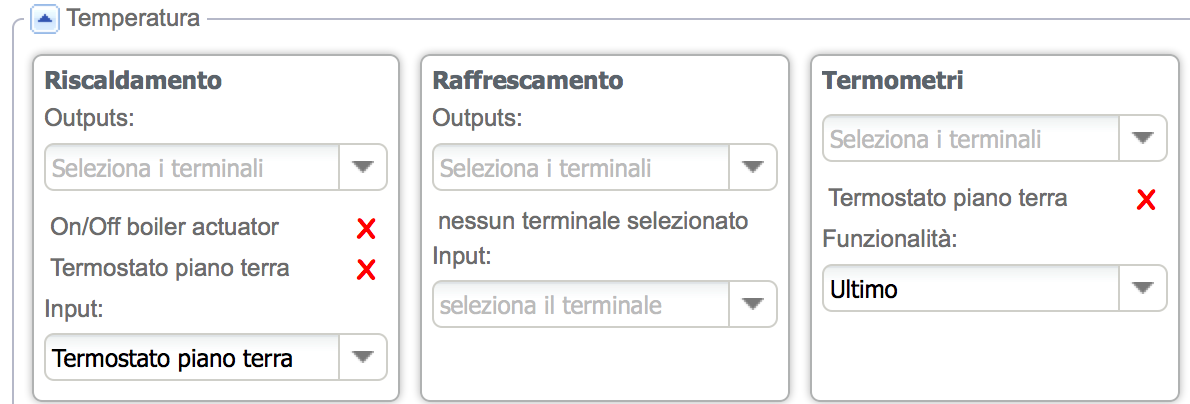
Task: Click the Temperatura section title
Action: [x=133, y=17]
